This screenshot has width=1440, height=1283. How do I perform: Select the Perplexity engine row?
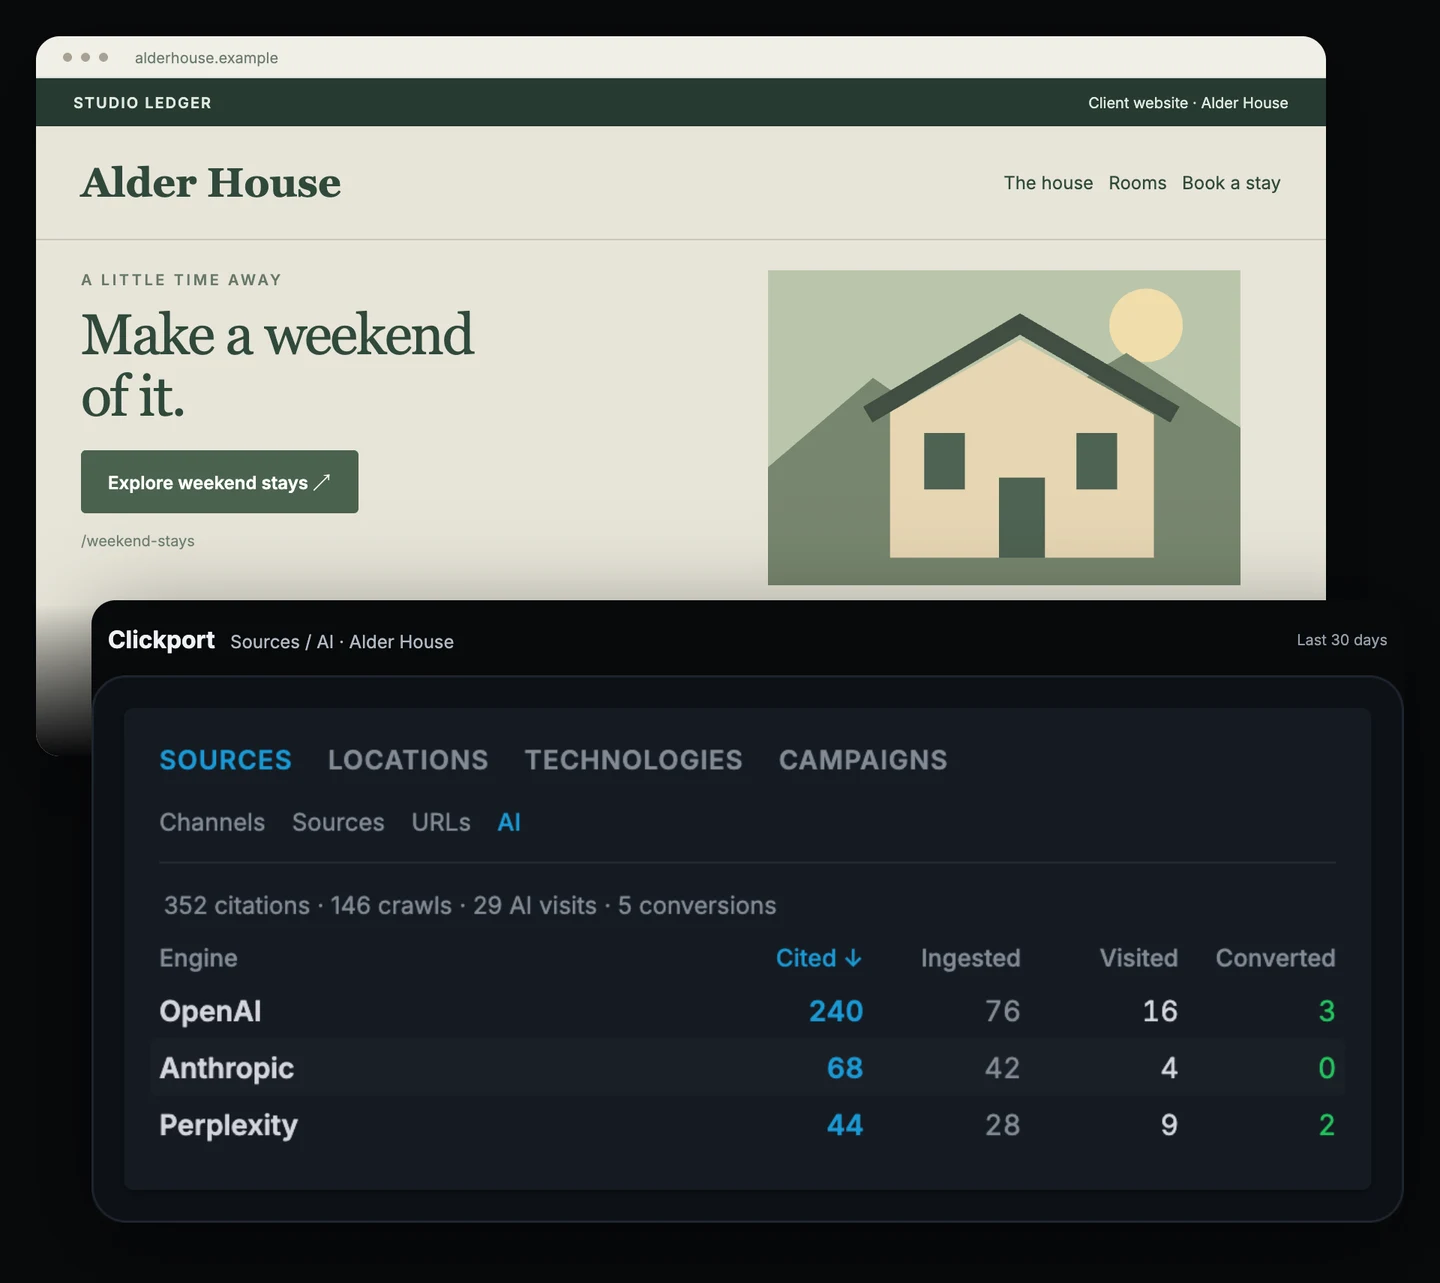(747, 1125)
